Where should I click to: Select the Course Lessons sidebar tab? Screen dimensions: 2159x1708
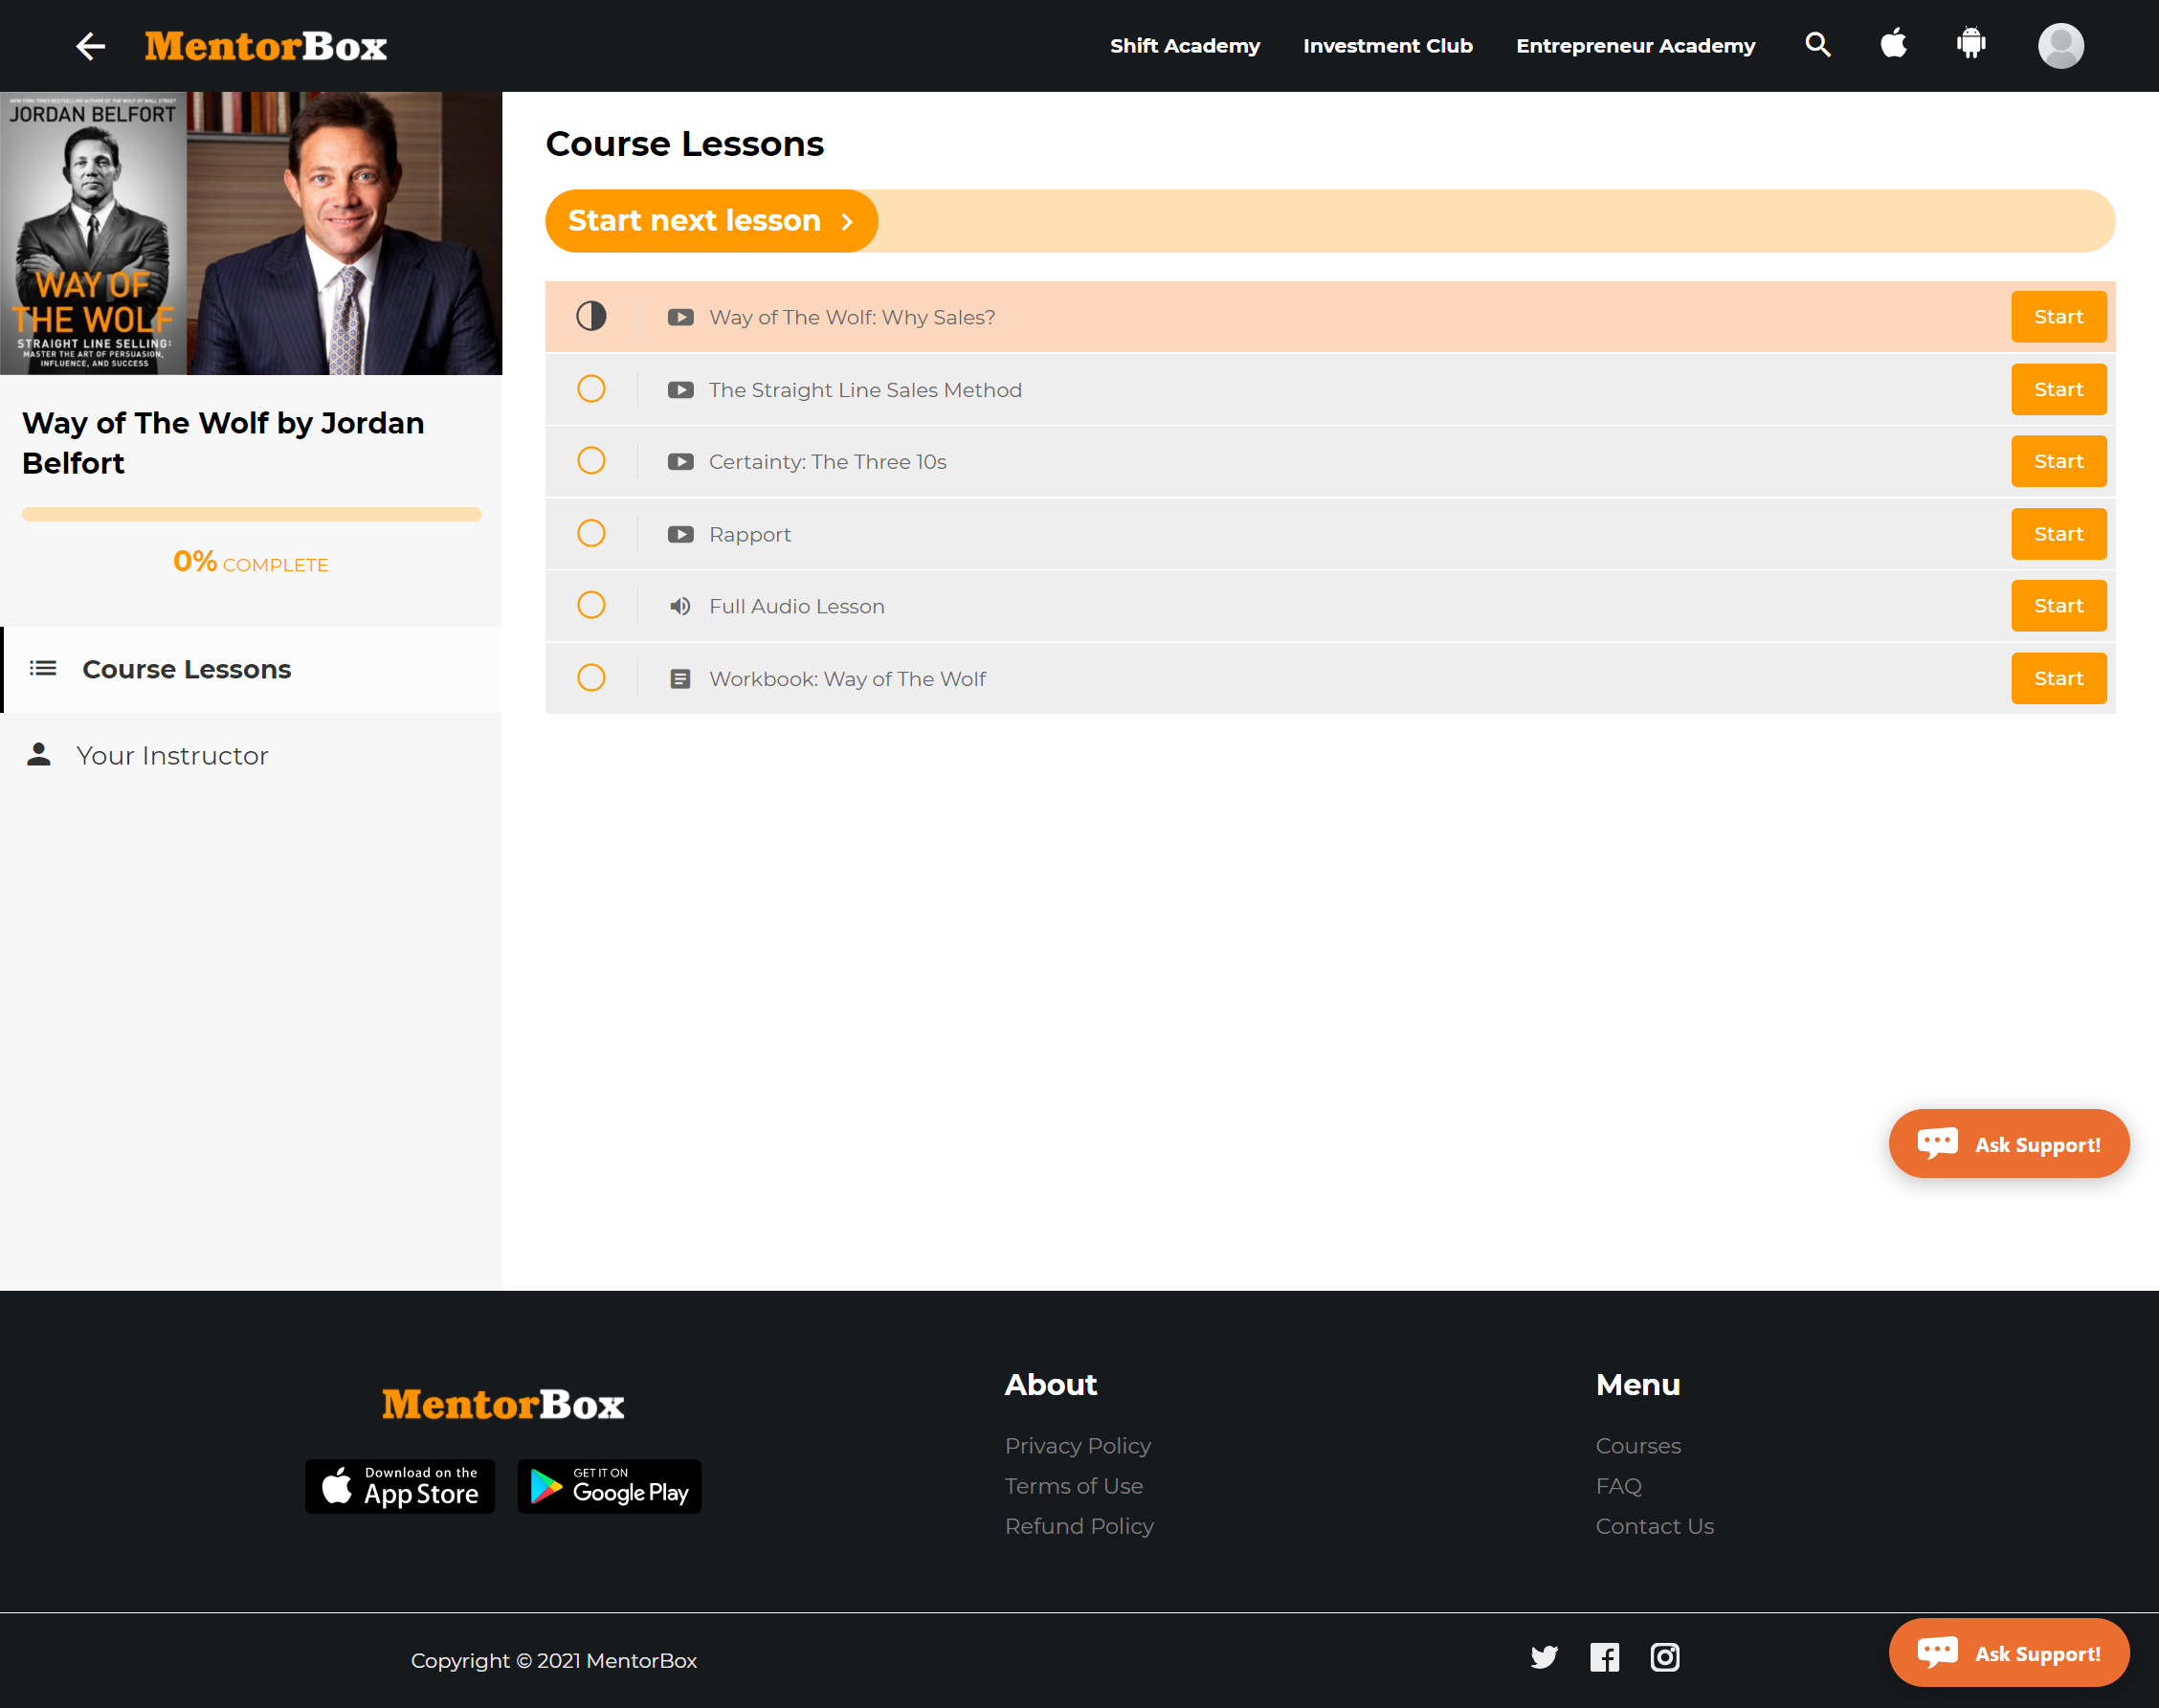pos(252,669)
